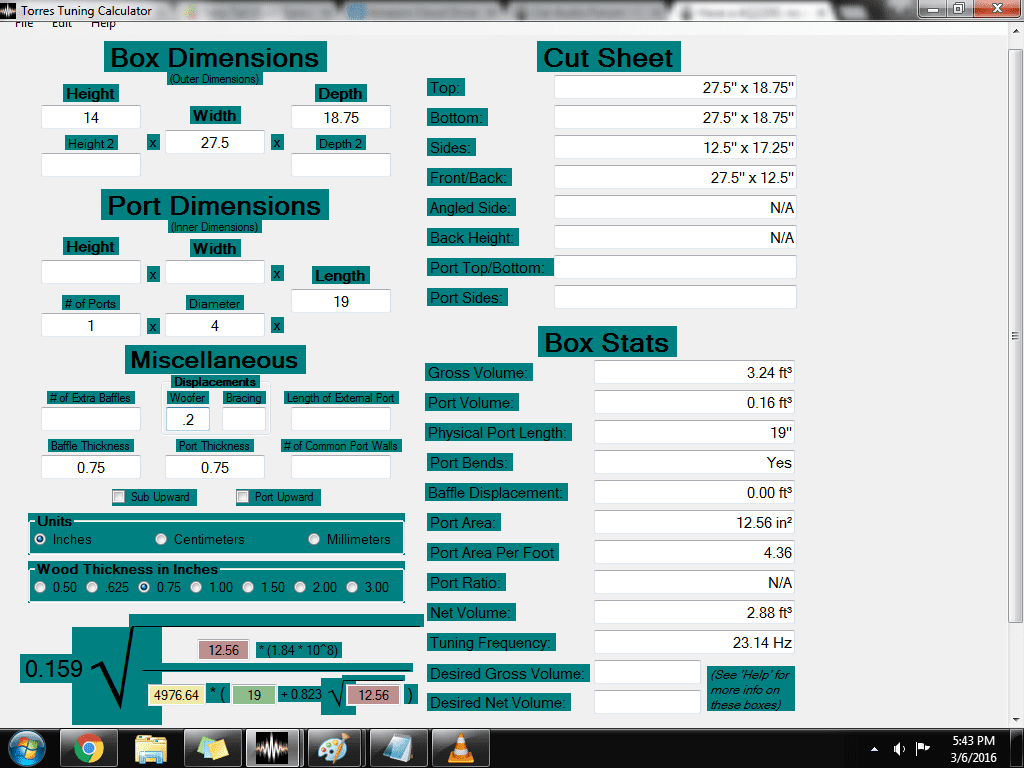Select the Torres Tuning Calculator taskbar icon

pos(272,748)
